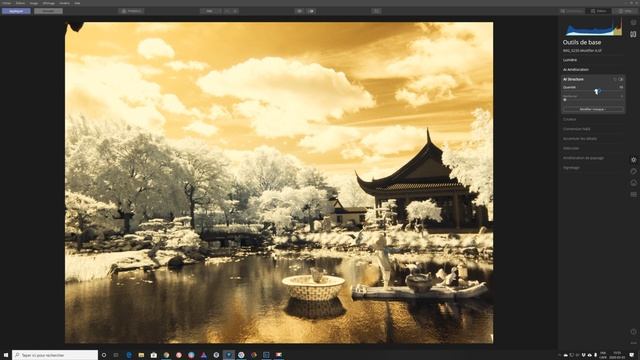Click the Modifier masque button
The image size is (640, 360).
(593, 109)
